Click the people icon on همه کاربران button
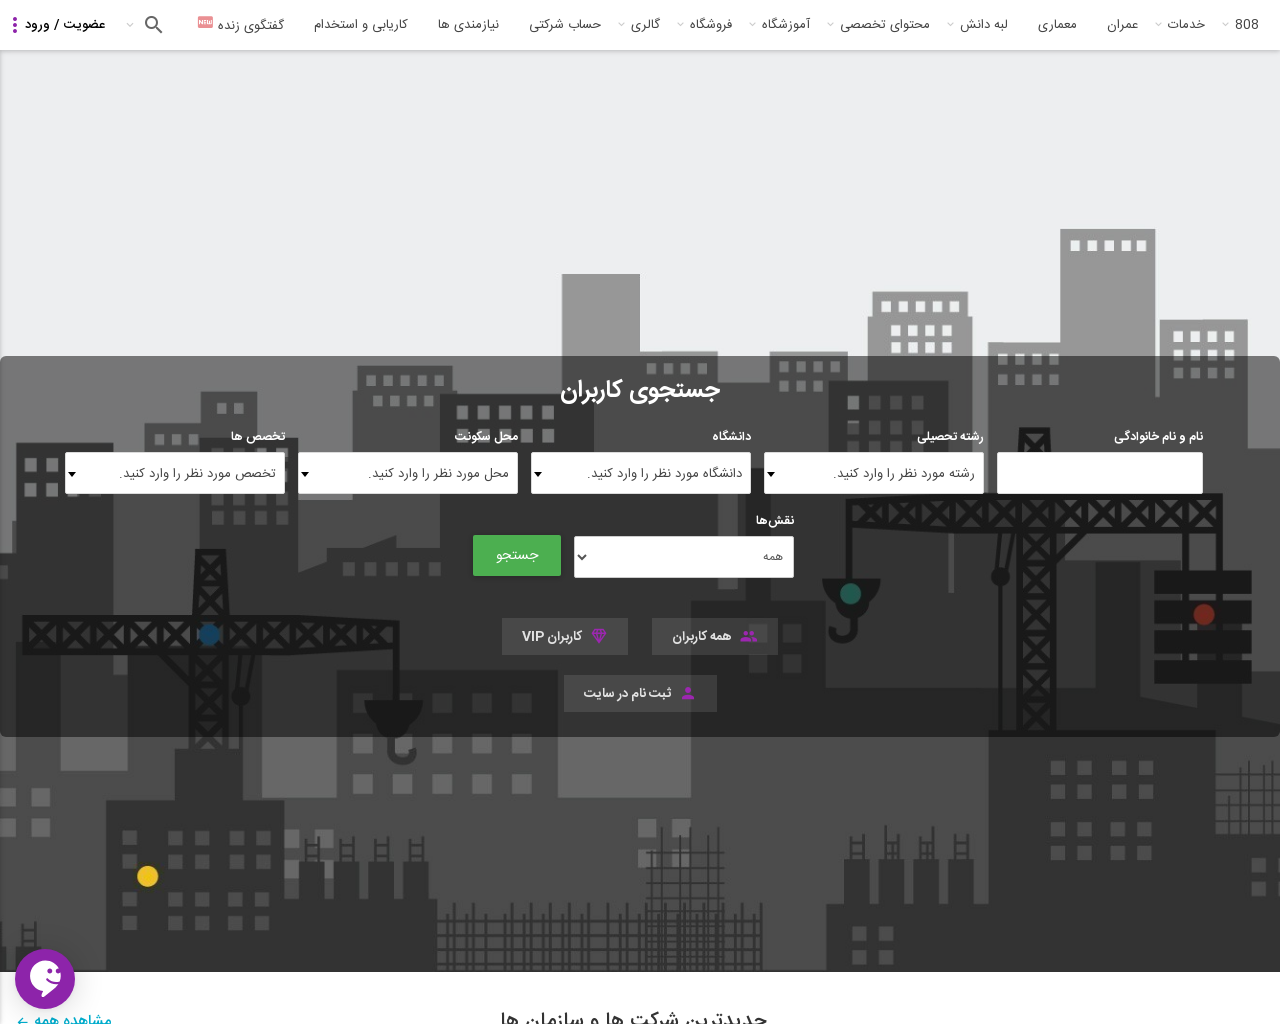 [748, 636]
